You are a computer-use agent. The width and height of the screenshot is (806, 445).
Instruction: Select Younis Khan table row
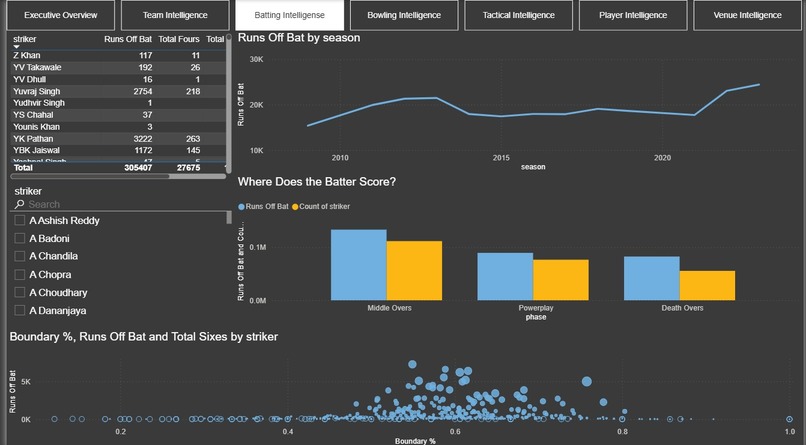click(x=118, y=127)
